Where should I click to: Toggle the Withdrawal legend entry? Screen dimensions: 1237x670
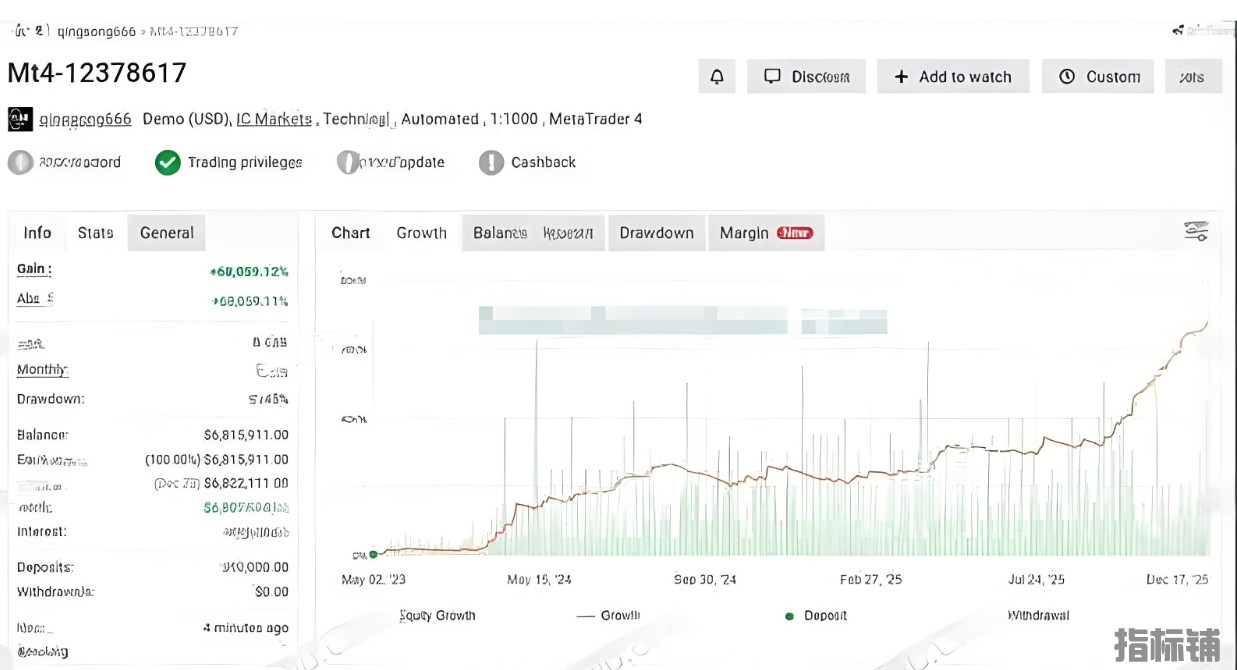tap(1038, 616)
